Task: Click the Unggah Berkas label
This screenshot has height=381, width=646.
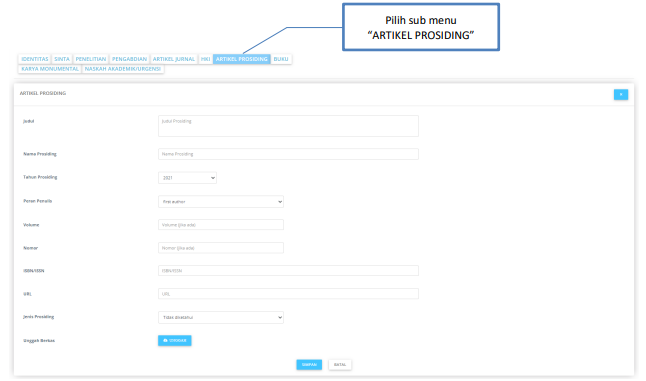Action: tap(39, 341)
